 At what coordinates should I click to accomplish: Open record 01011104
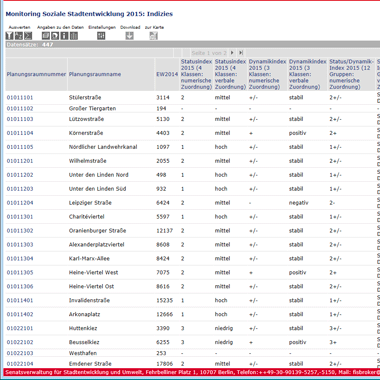20,133
